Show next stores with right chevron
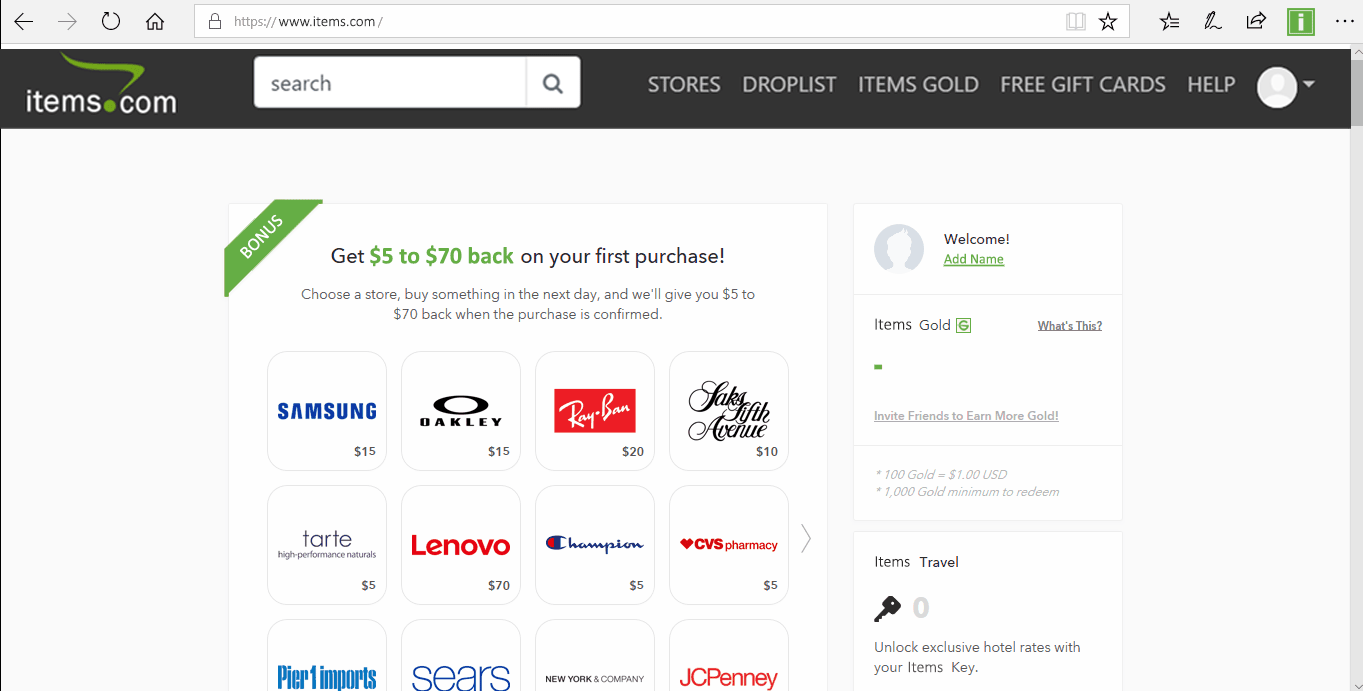This screenshot has height=691, width=1363. (x=806, y=538)
